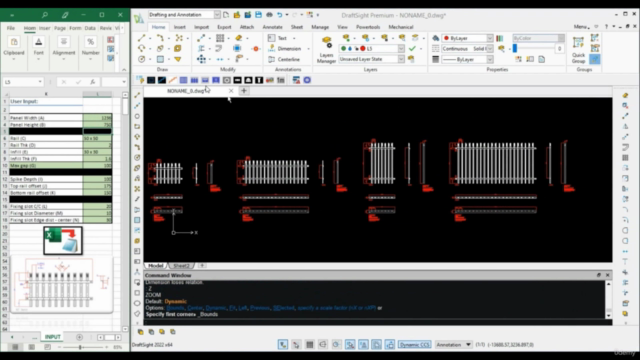Switch to the Powertools ribbon tab

(x=368, y=27)
